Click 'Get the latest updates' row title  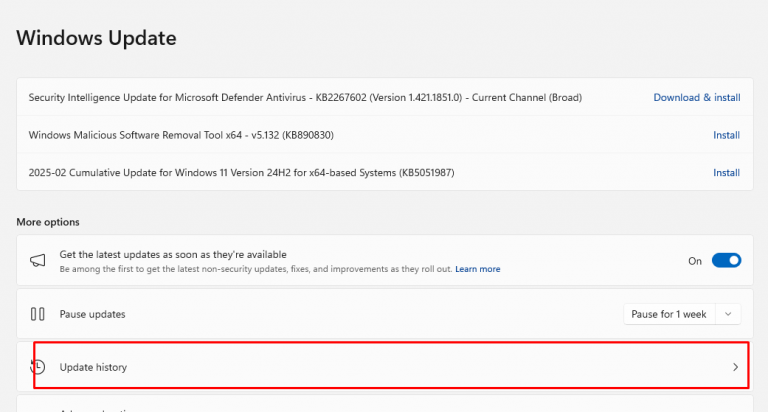(173, 255)
